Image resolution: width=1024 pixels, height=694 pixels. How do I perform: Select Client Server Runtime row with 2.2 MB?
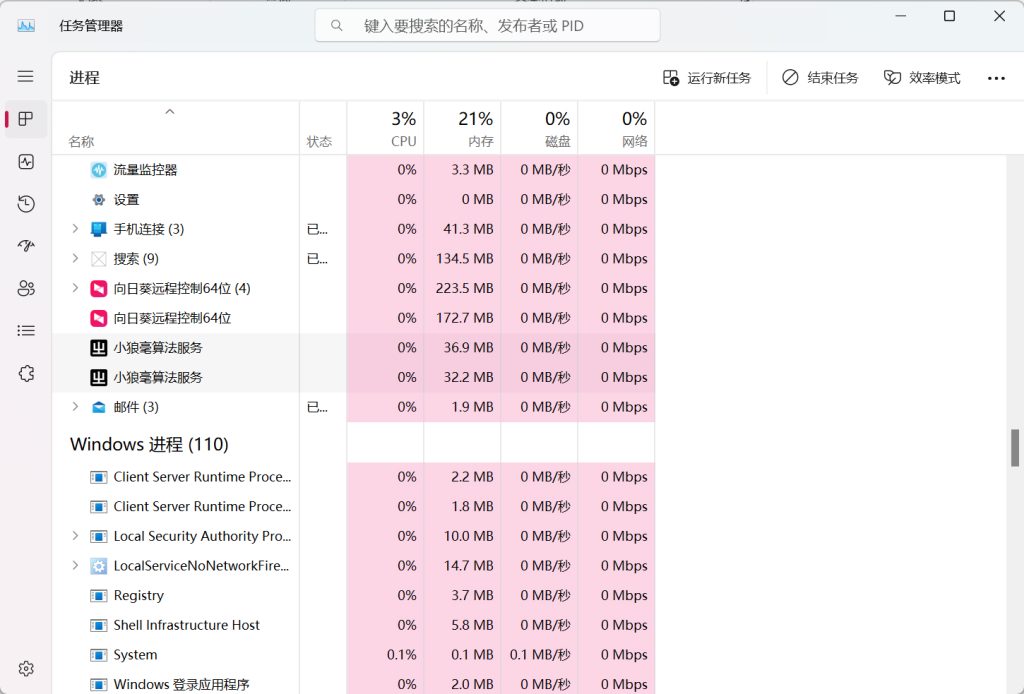353,477
